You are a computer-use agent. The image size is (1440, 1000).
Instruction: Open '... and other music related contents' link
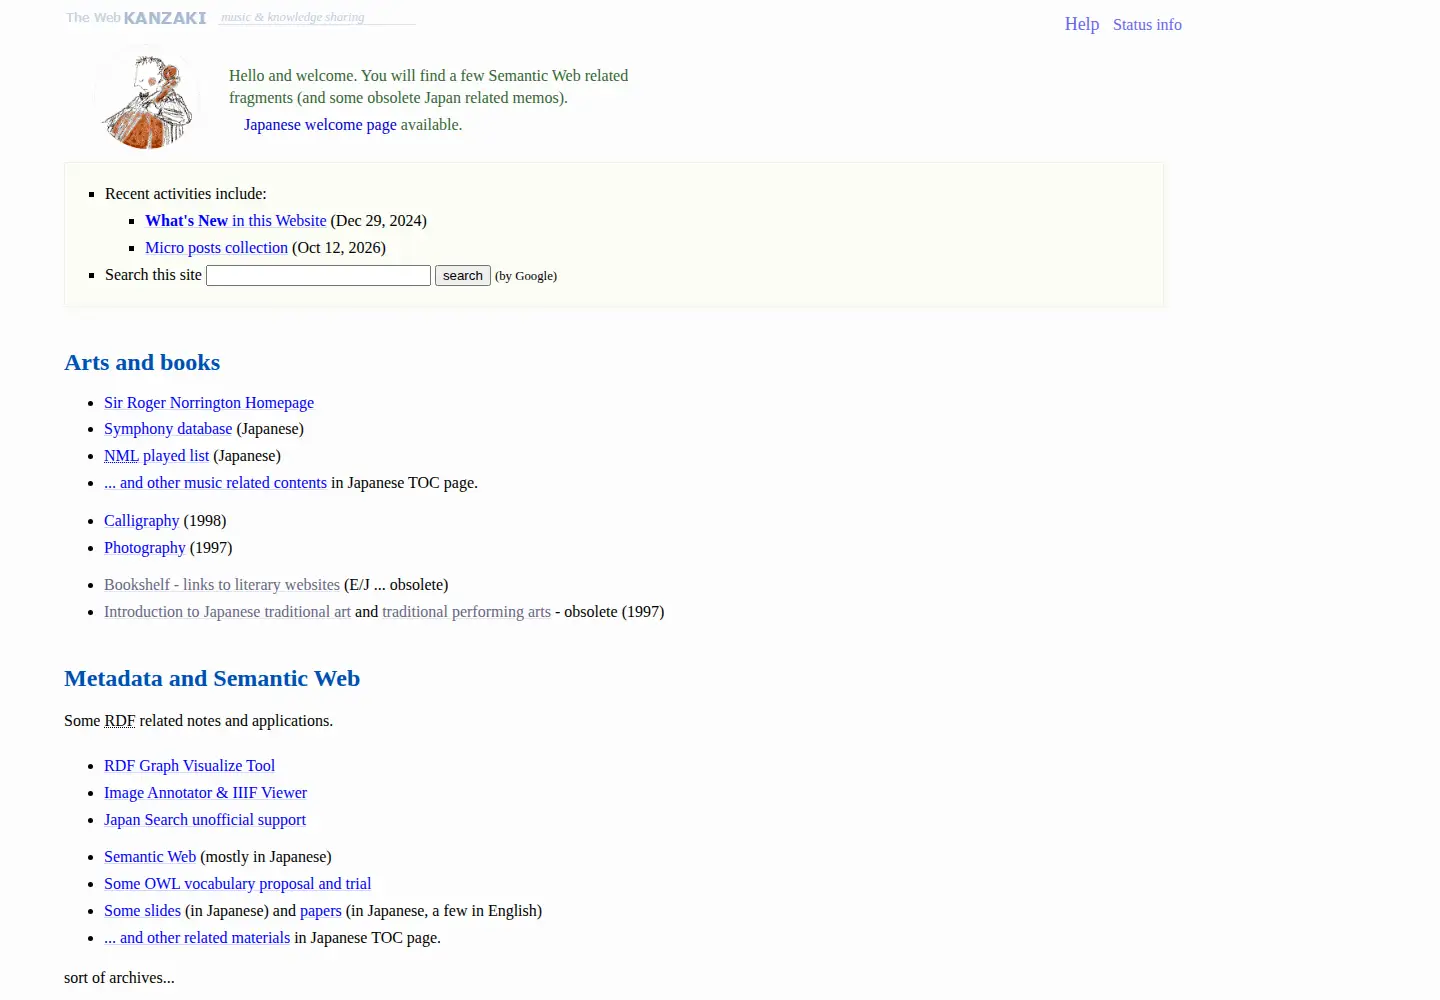(x=215, y=483)
